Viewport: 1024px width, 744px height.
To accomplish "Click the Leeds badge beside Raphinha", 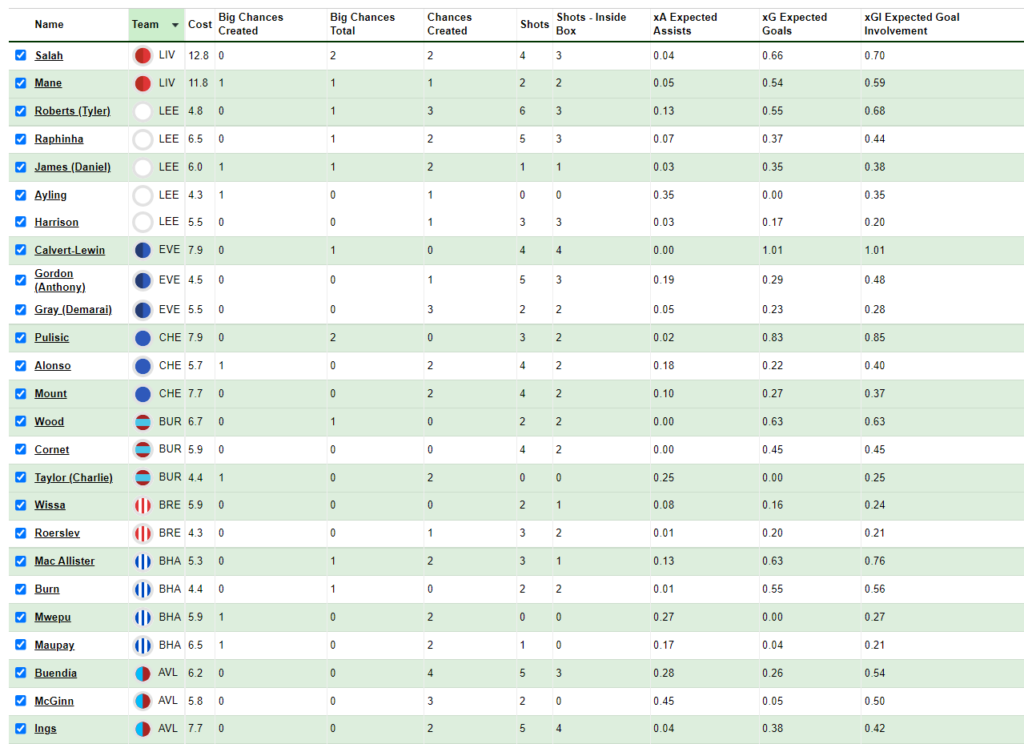I will 143,139.
